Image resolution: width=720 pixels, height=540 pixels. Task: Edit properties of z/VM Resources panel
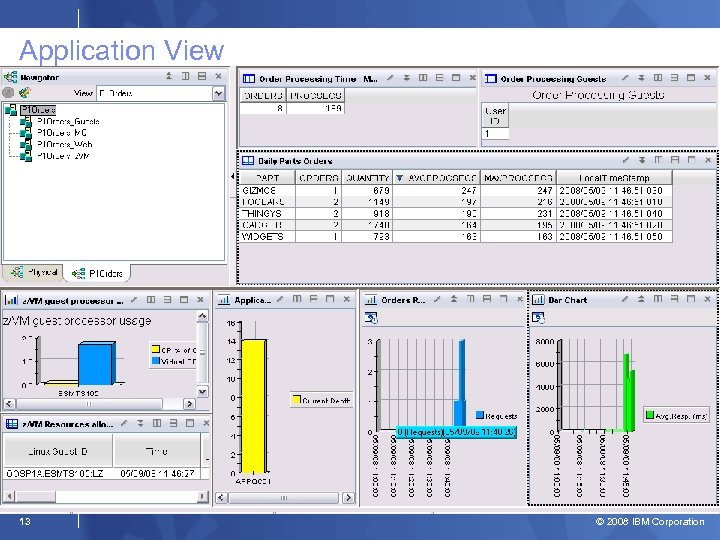[x=124, y=423]
